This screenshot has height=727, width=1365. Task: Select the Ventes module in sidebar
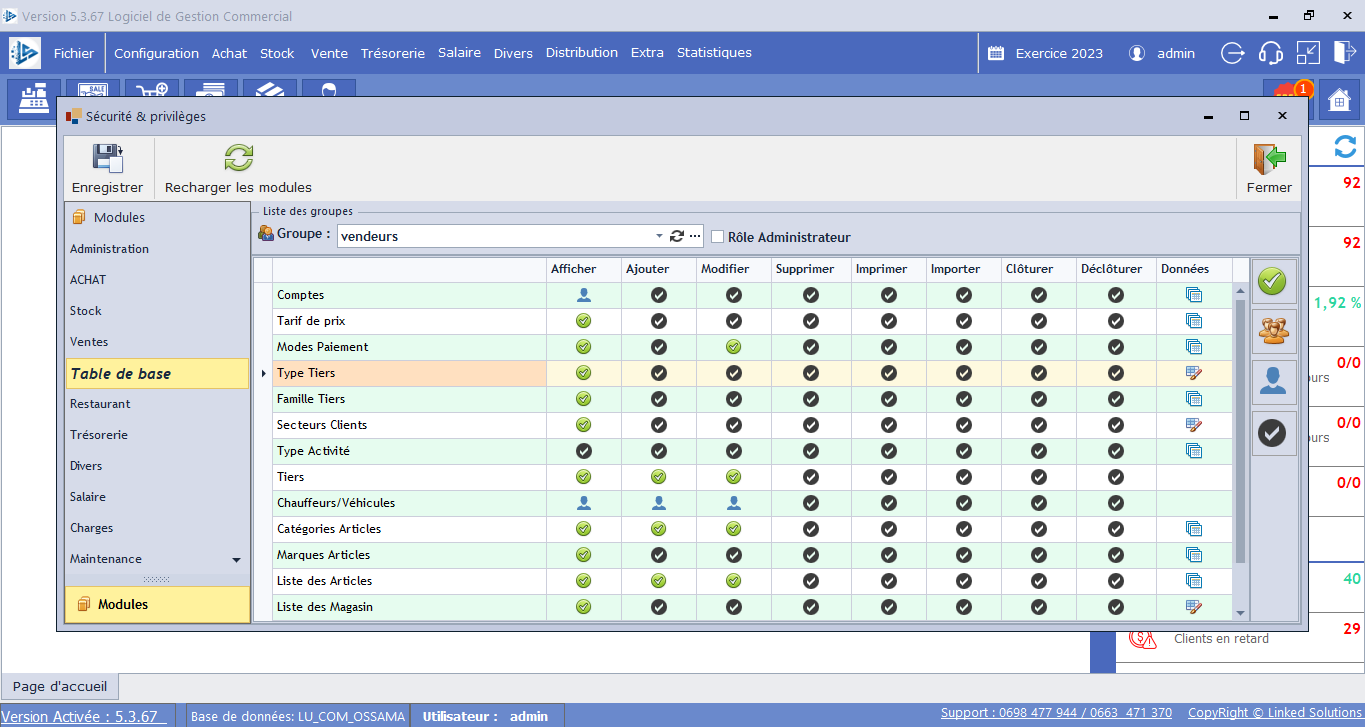click(89, 342)
